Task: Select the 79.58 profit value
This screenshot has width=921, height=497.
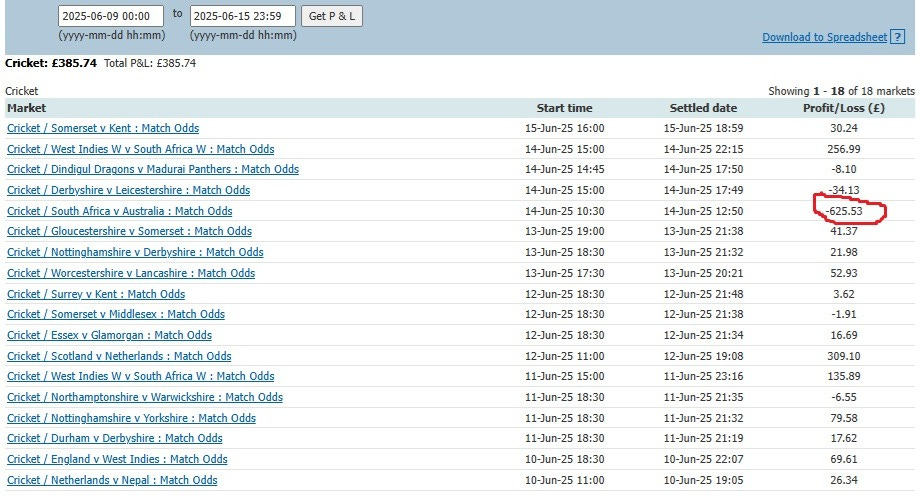Action: tap(844, 418)
